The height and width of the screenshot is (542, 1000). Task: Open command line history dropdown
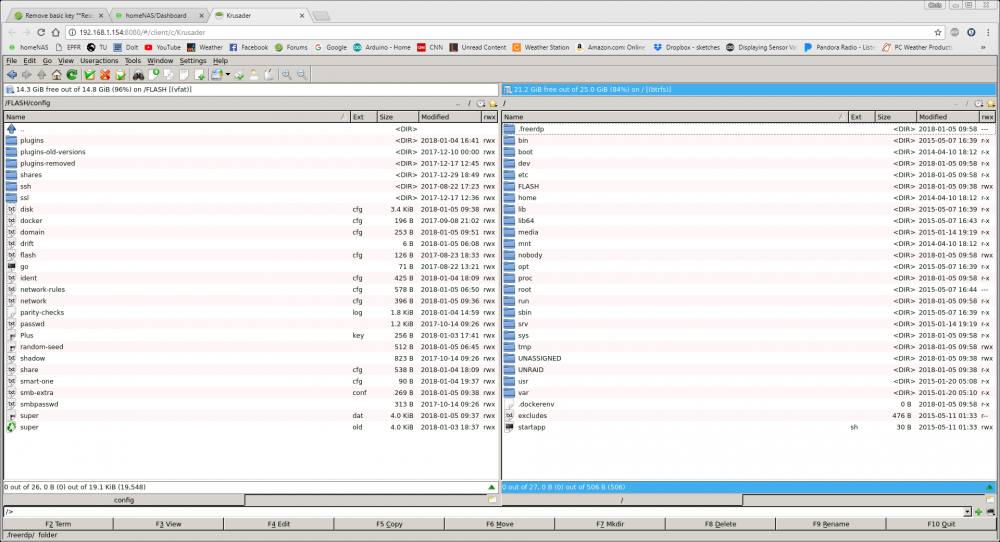967,511
